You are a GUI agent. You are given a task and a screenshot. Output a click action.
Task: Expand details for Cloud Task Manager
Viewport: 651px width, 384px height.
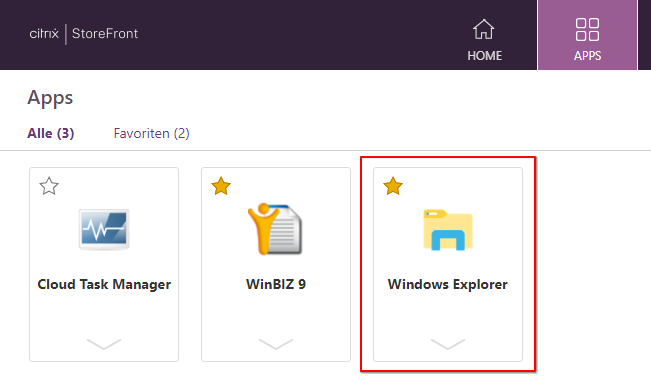pyautogui.click(x=104, y=344)
